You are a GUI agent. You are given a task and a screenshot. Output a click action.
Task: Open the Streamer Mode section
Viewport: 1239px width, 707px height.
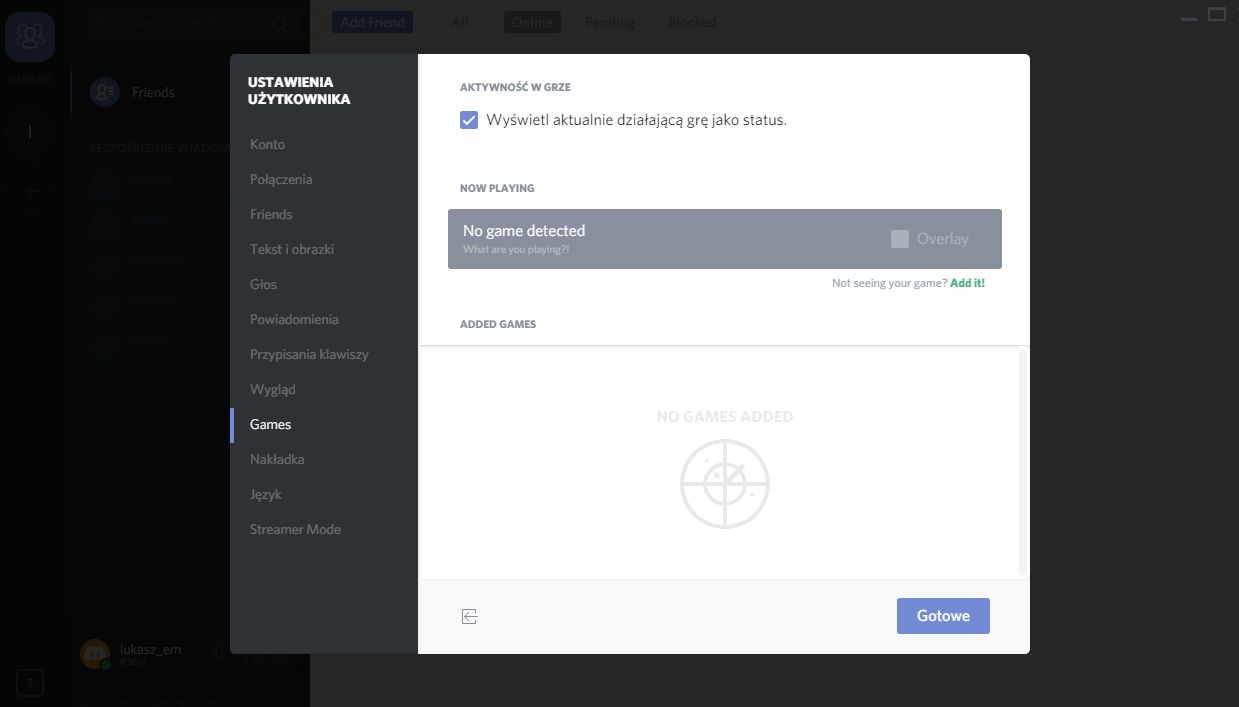pos(324,529)
